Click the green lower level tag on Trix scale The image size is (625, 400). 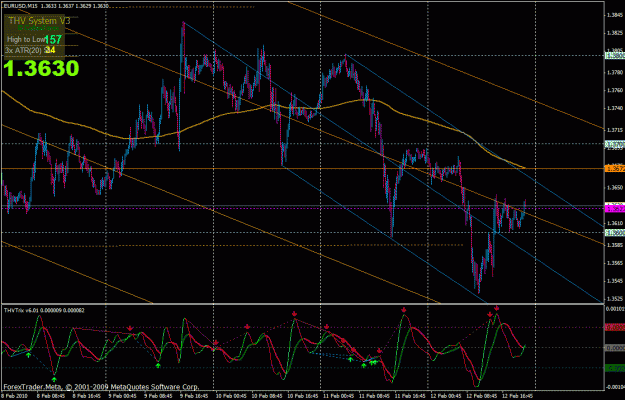click(x=615, y=368)
